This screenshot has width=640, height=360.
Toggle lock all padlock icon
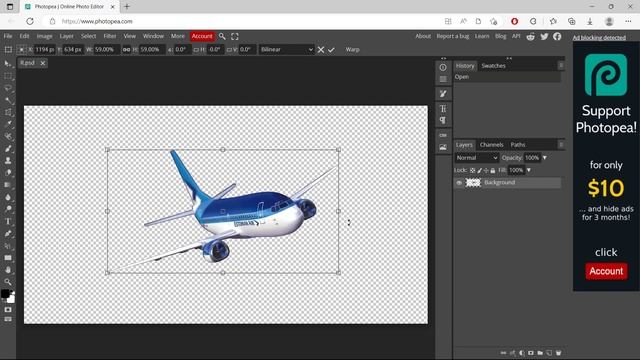(x=493, y=170)
